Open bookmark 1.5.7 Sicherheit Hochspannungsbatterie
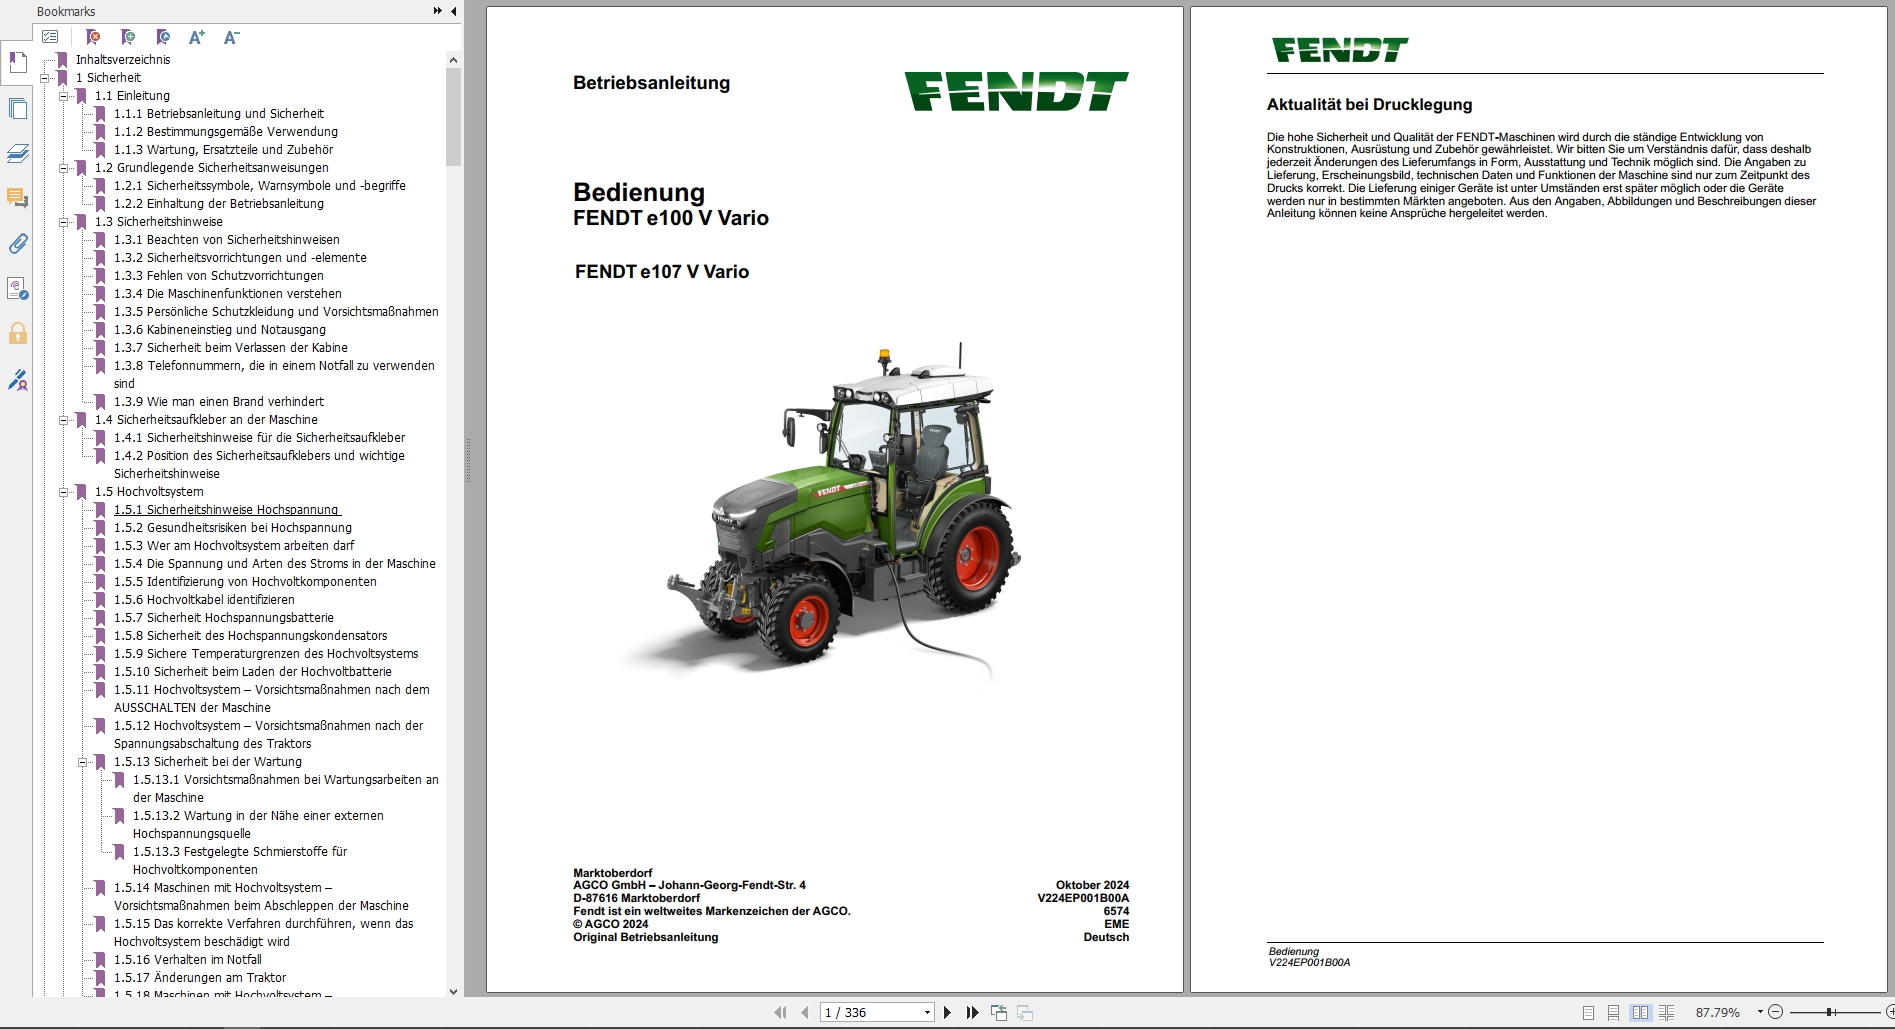 [x=224, y=618]
